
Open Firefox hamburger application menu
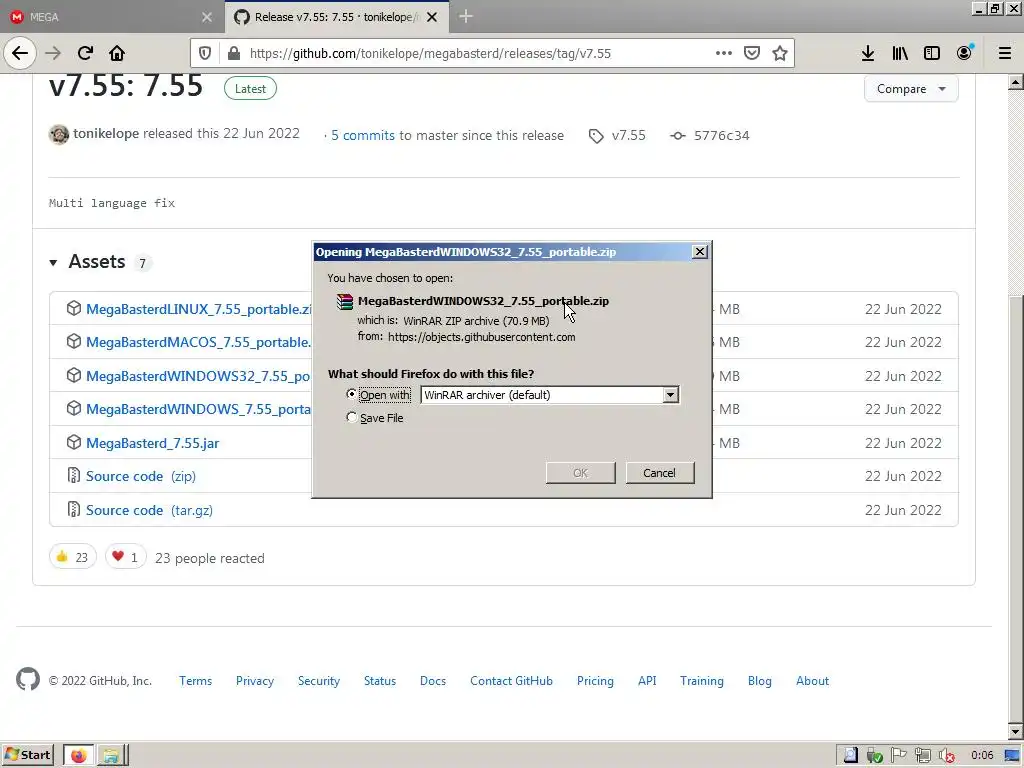1005,53
